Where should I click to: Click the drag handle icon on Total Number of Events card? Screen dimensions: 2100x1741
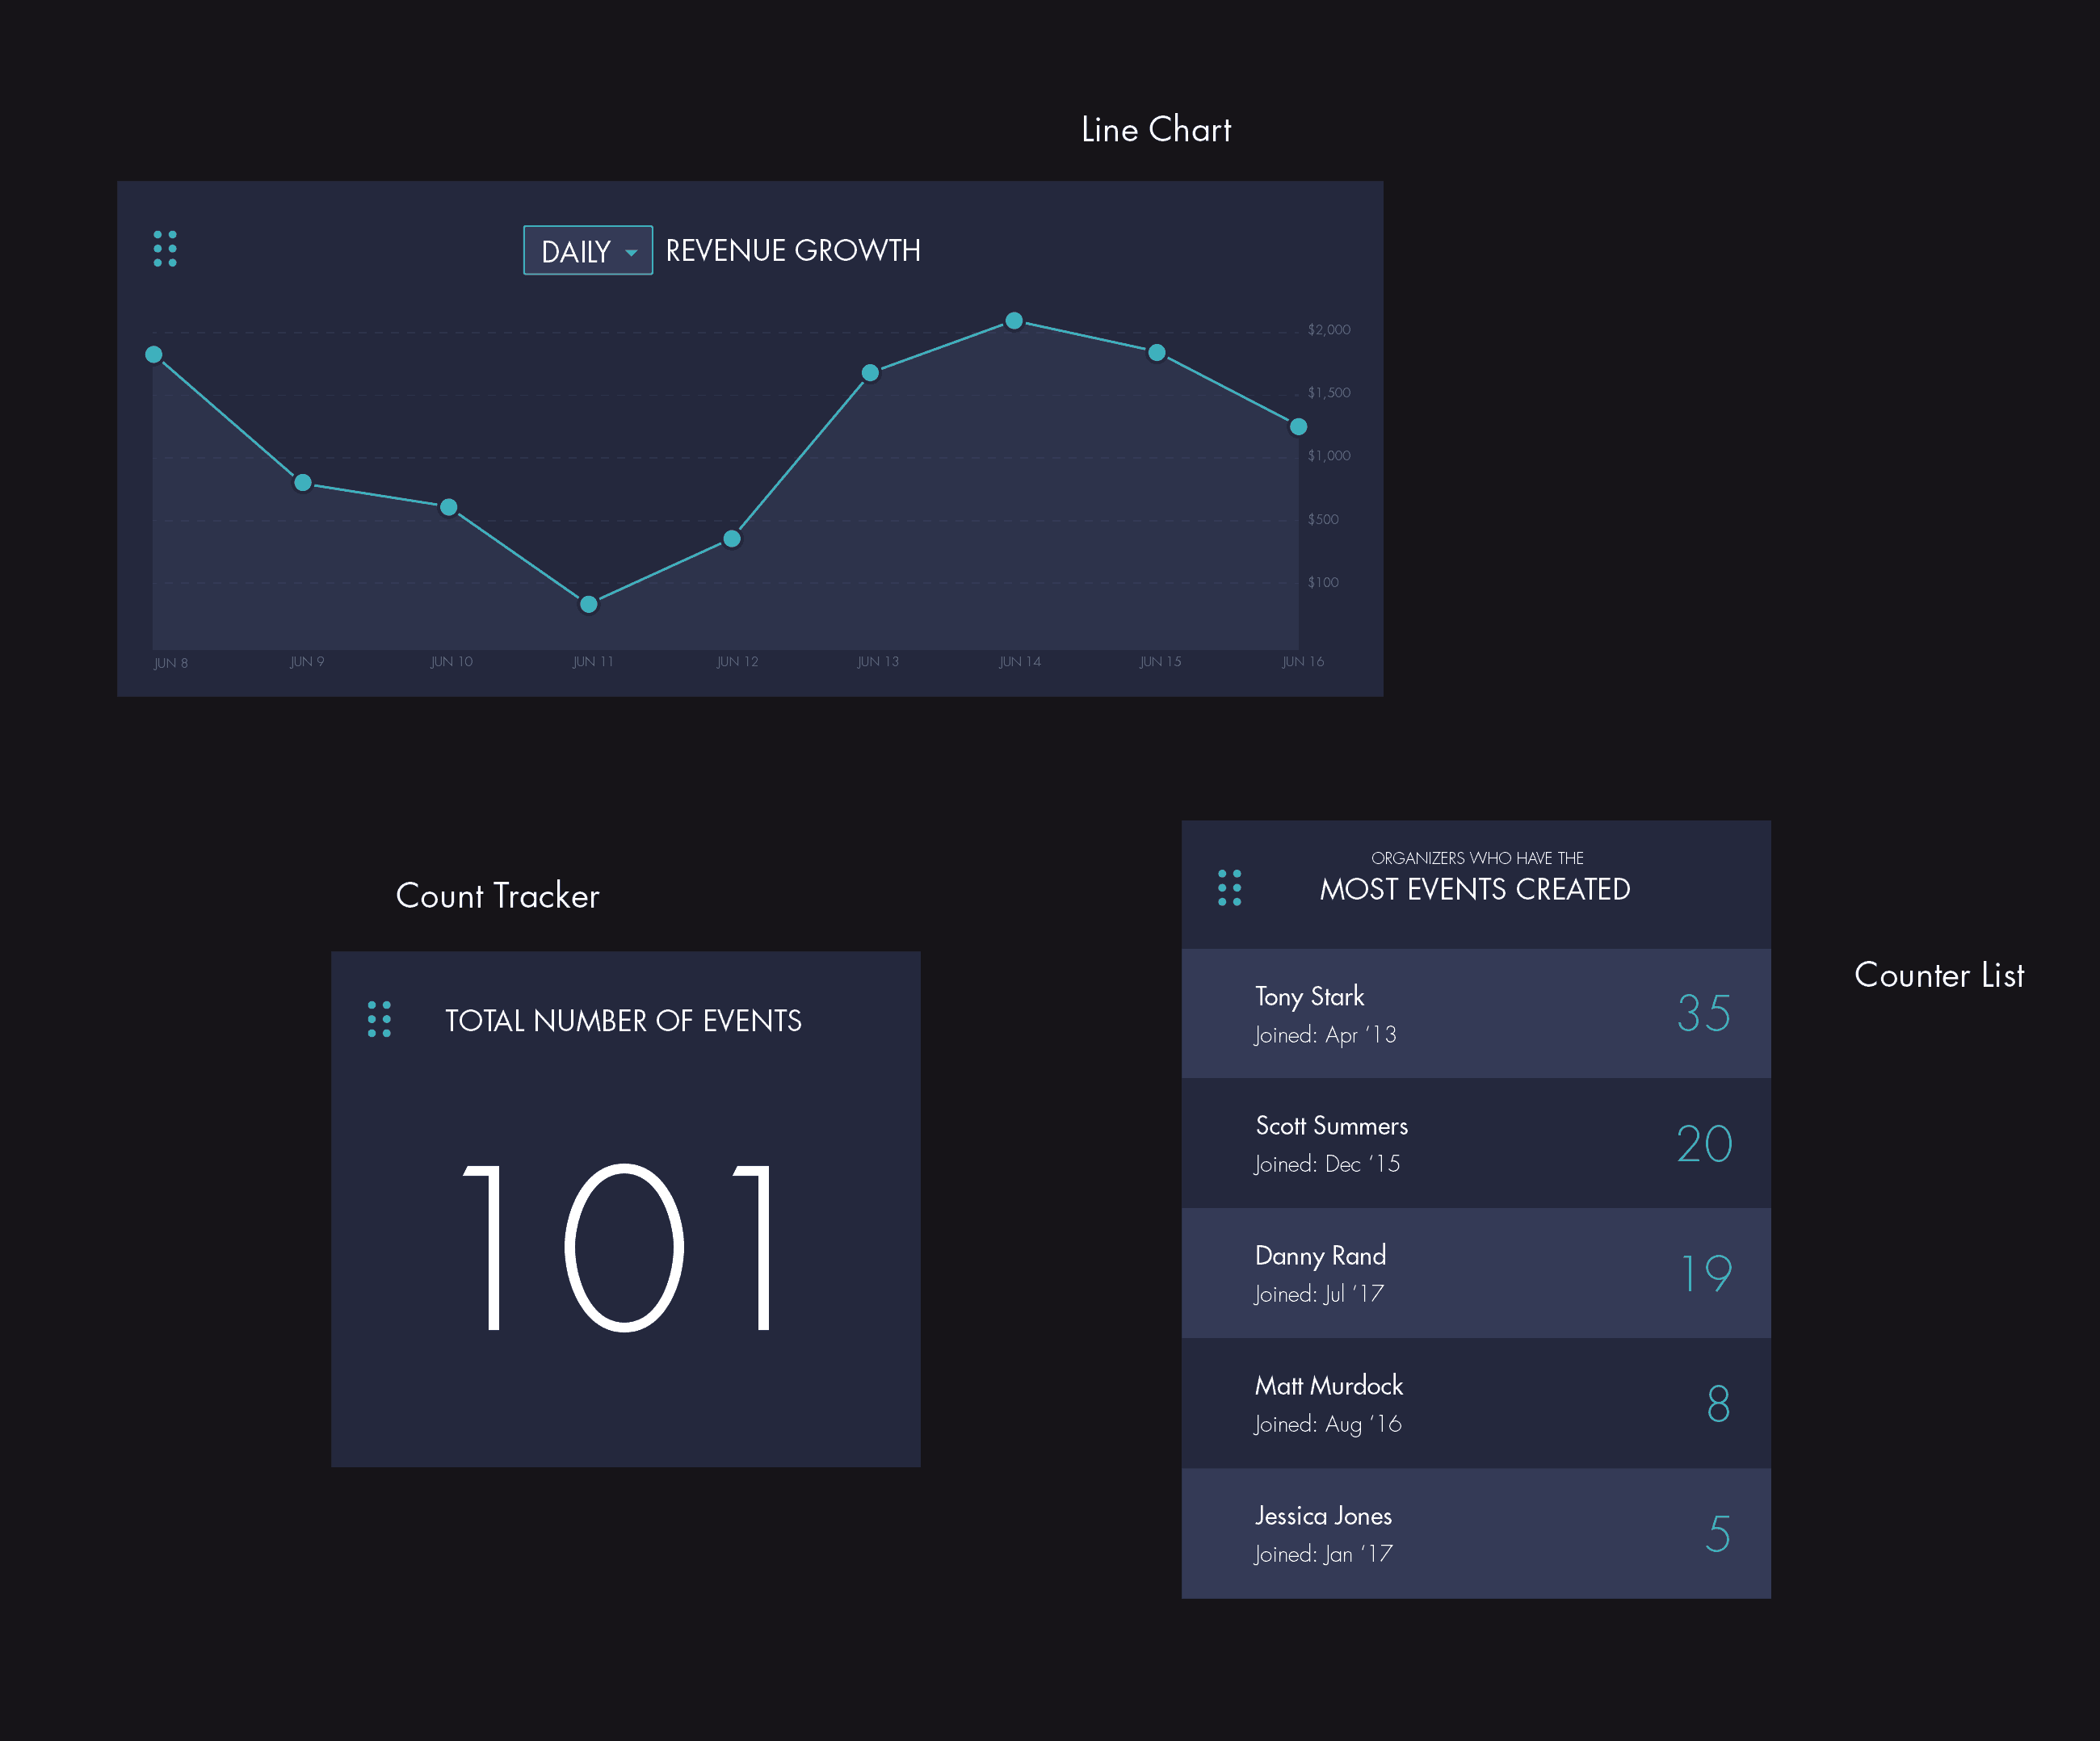380,1019
